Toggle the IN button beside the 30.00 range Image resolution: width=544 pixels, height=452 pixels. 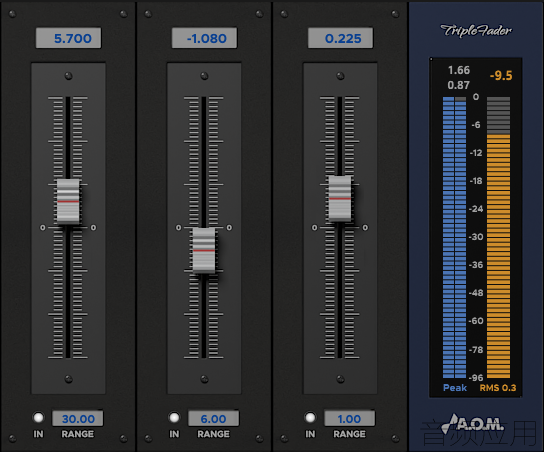coord(38,417)
